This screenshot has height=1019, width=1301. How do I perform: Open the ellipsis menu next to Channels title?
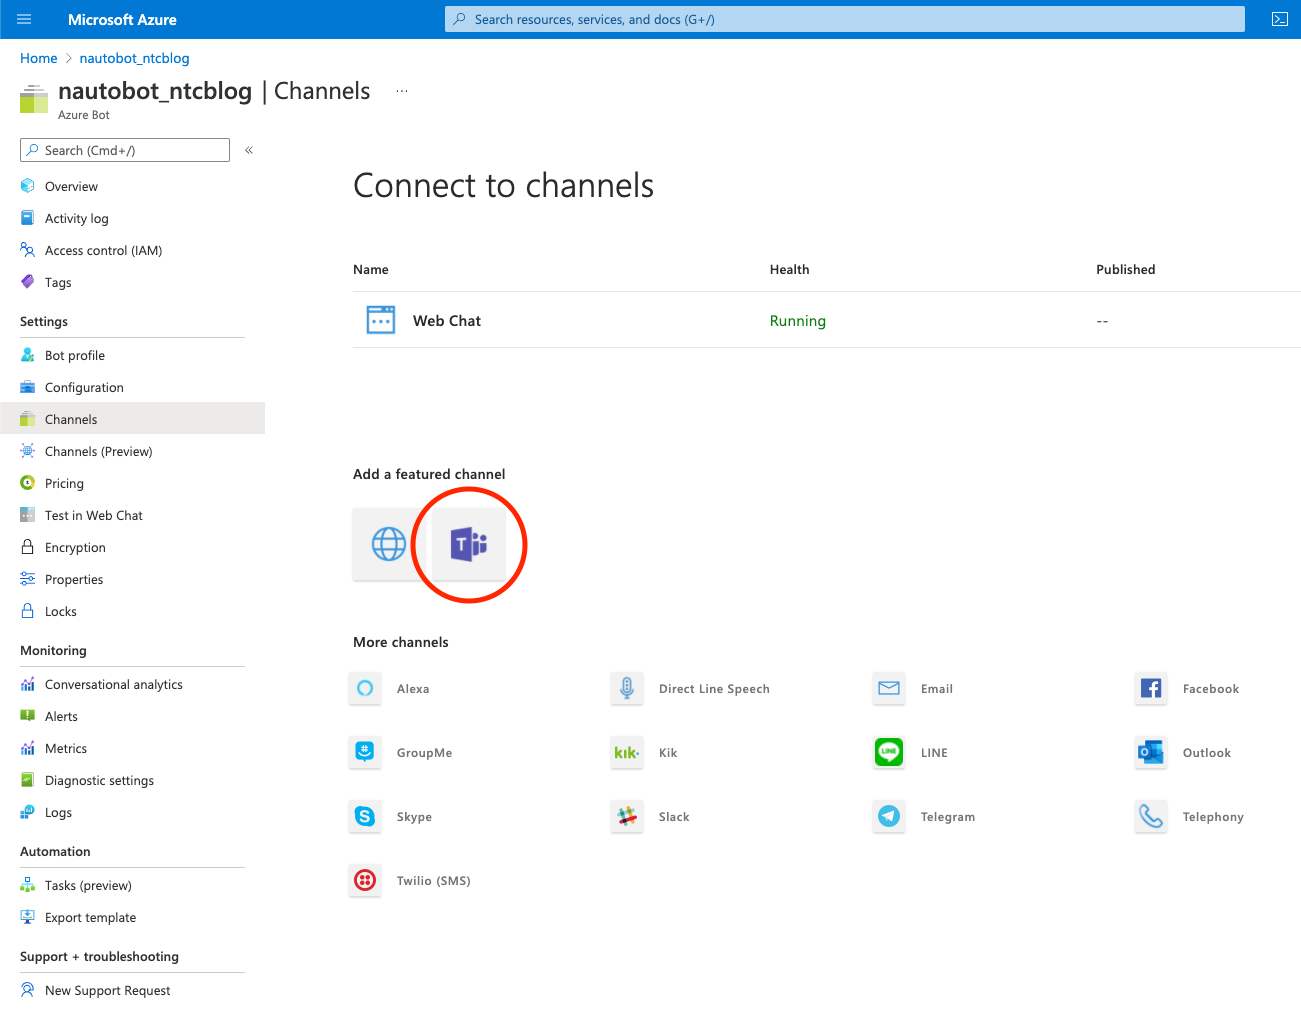402,90
